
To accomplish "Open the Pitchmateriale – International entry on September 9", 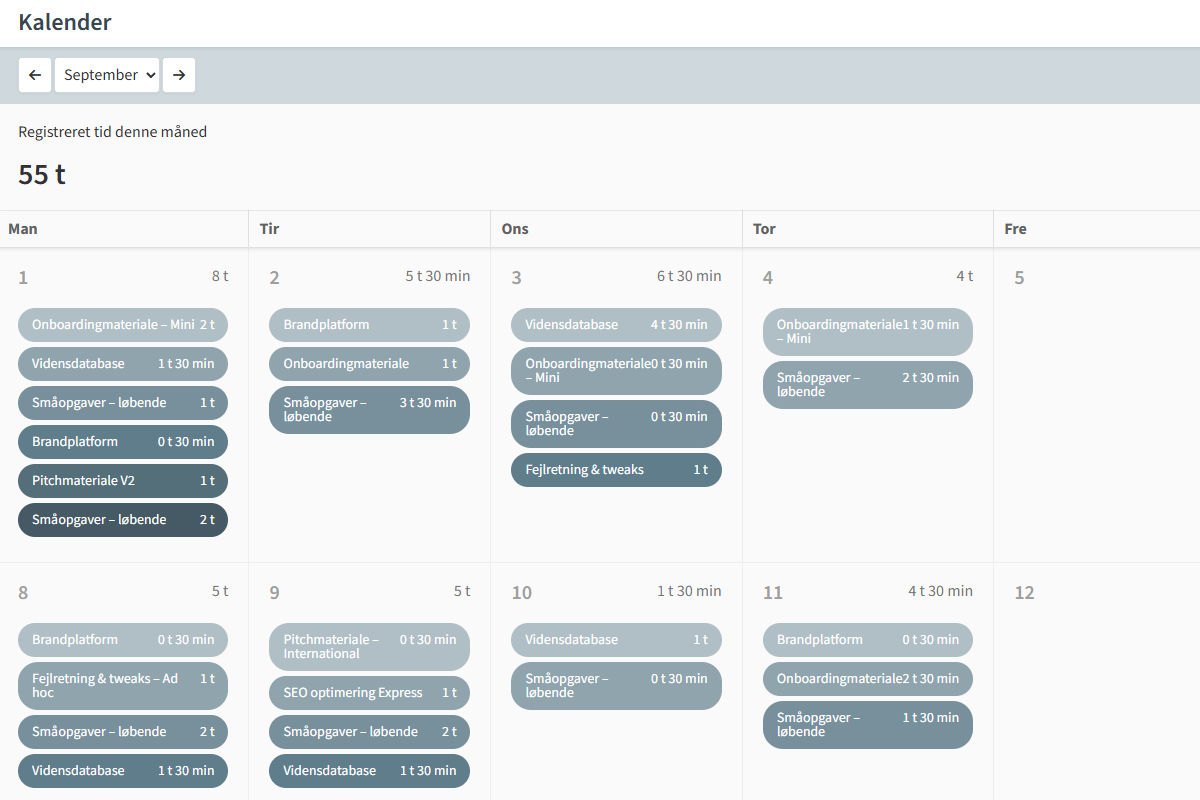I will [x=368, y=647].
